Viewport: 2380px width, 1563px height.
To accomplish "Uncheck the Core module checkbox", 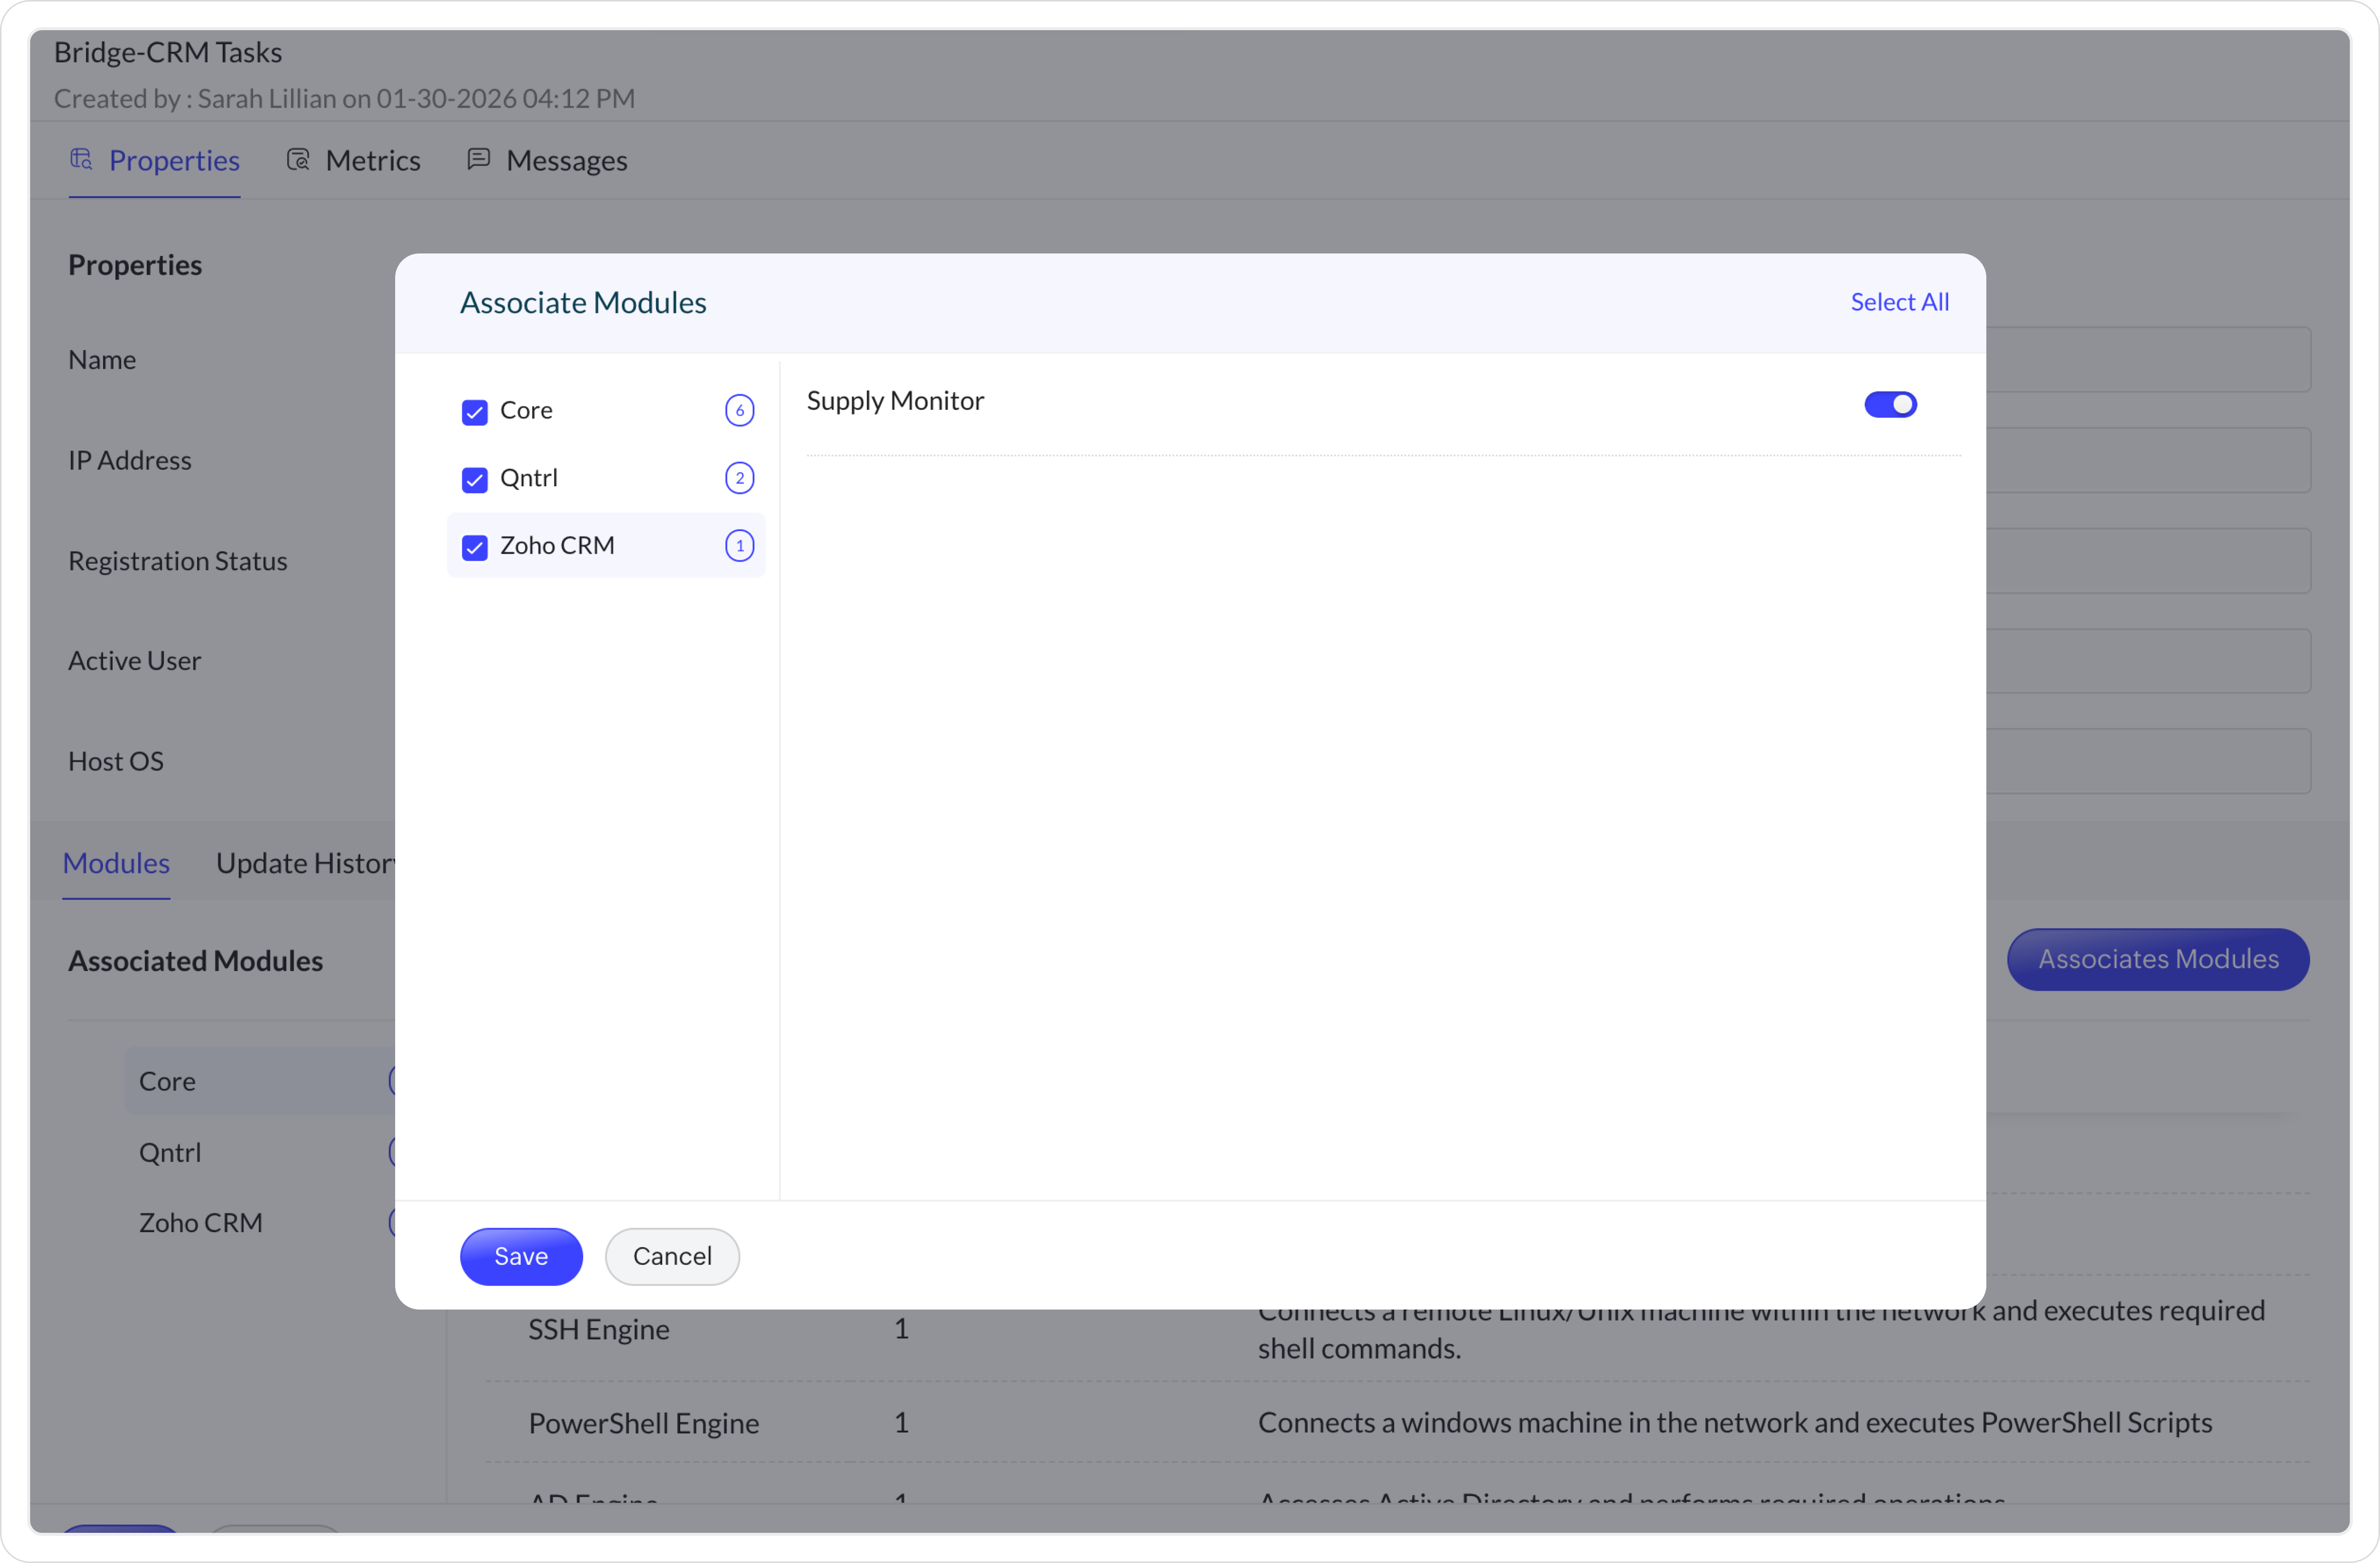I will click(475, 412).
